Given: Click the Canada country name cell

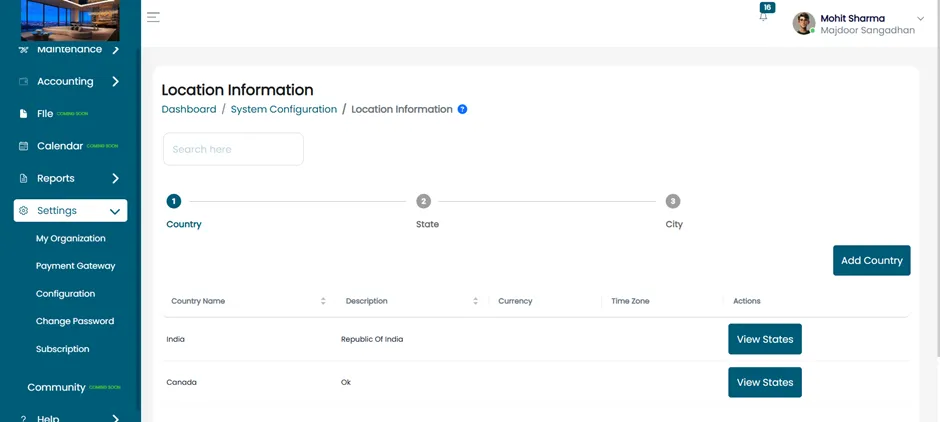Looking at the screenshot, I should point(182,382).
